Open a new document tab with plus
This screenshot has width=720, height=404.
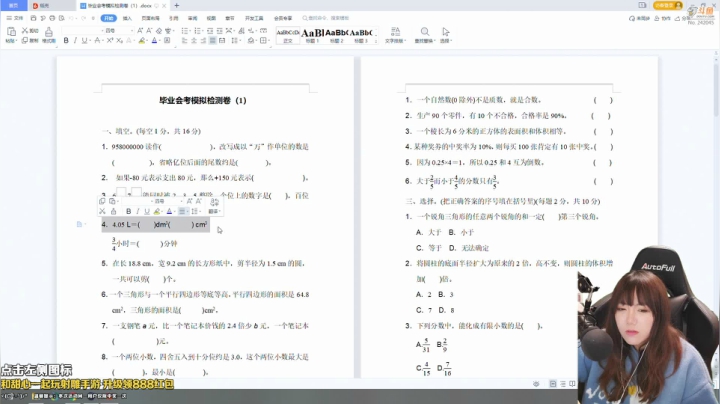click(177, 6)
